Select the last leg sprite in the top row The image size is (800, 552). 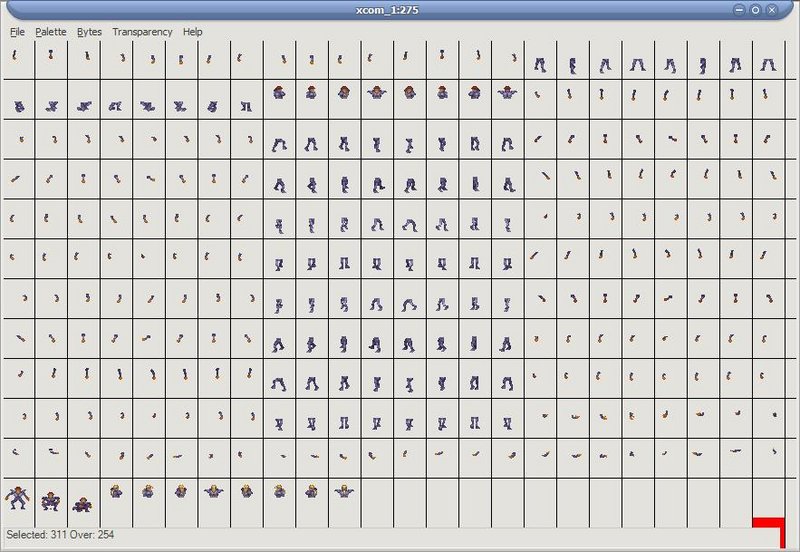768,65
